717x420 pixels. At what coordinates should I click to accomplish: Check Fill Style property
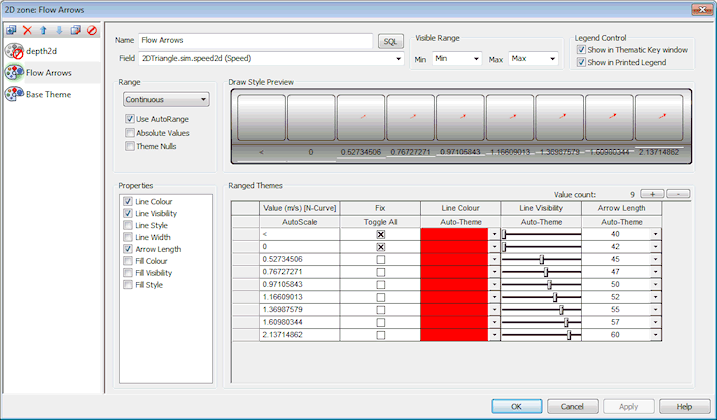[128, 285]
